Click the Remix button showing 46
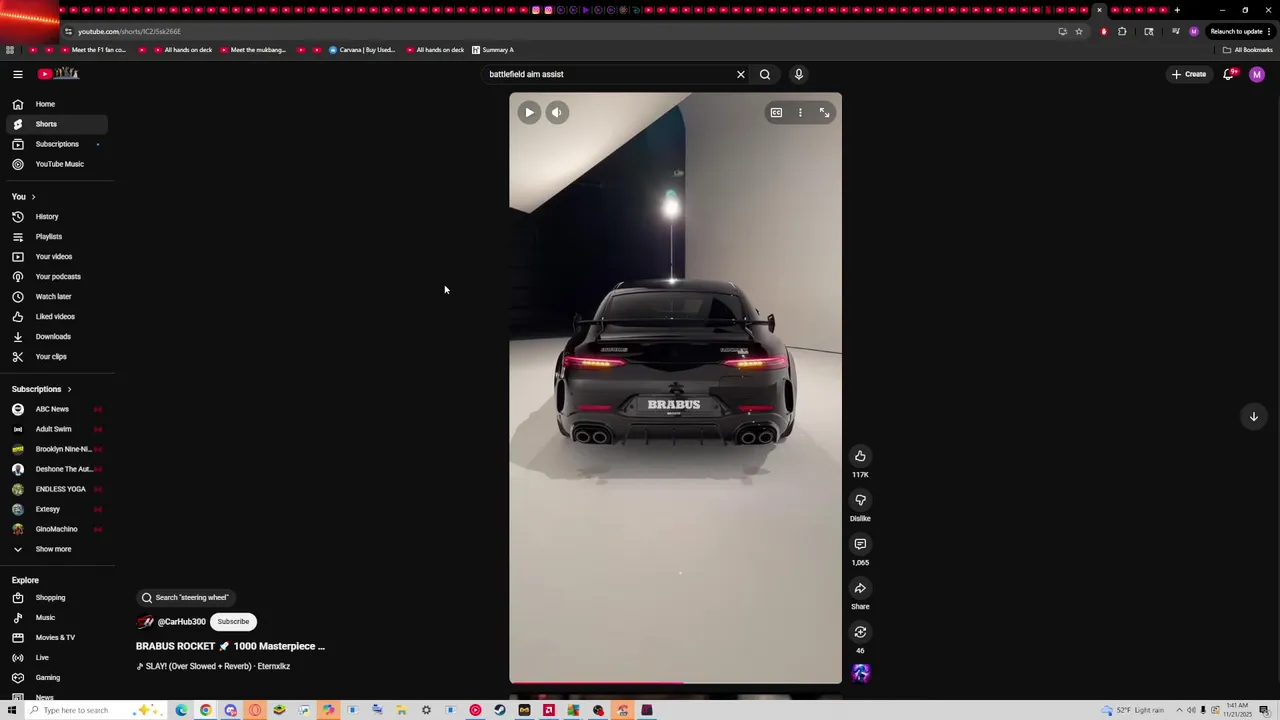 coord(860,632)
